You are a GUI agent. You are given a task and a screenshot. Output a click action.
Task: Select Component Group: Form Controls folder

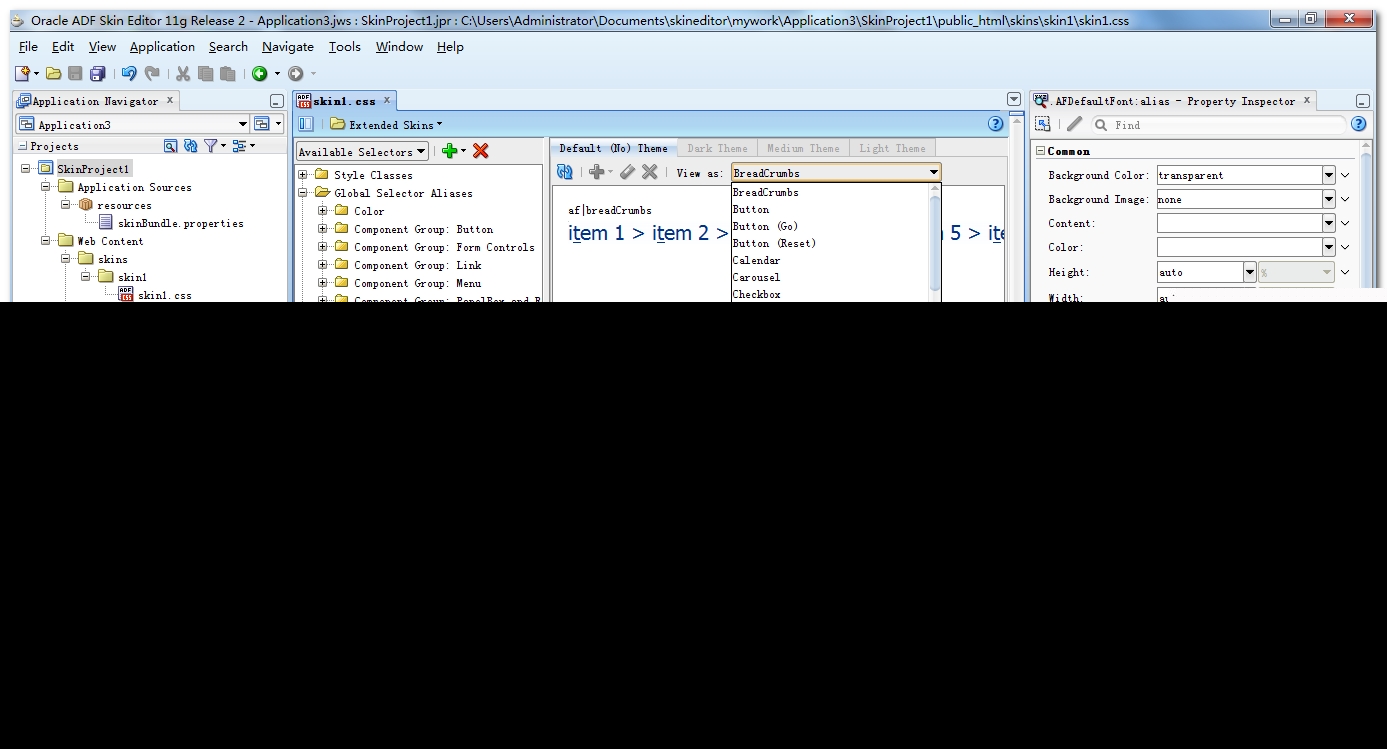click(444, 247)
